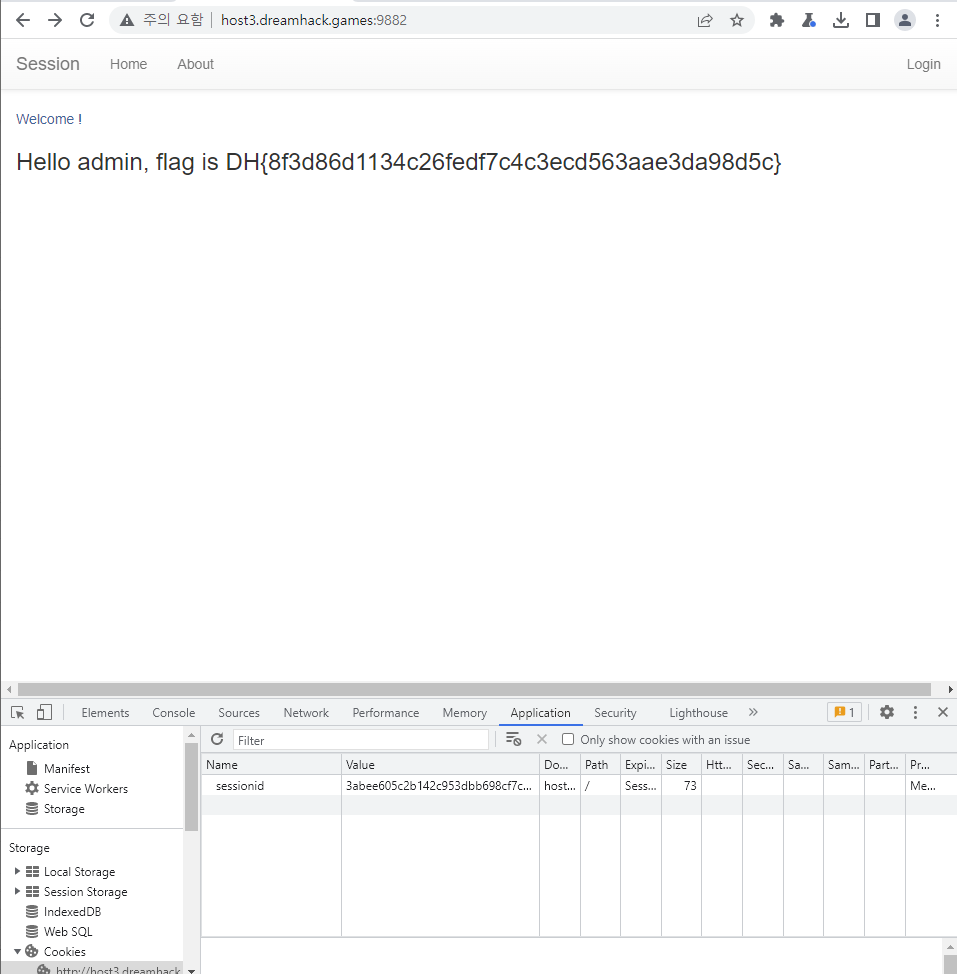Click the address bar URL
The image size is (957, 974).
coord(314,20)
